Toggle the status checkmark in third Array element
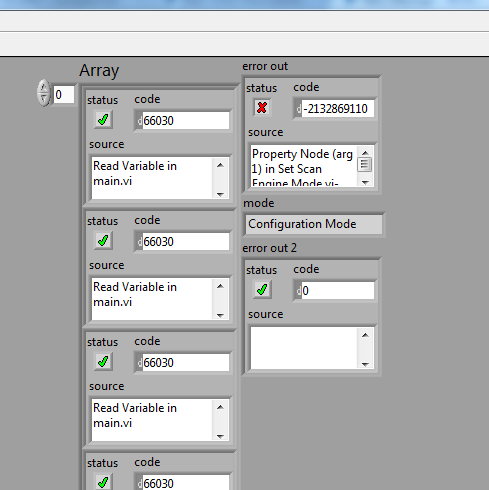Viewport: 489px width, 490px height. [103, 361]
